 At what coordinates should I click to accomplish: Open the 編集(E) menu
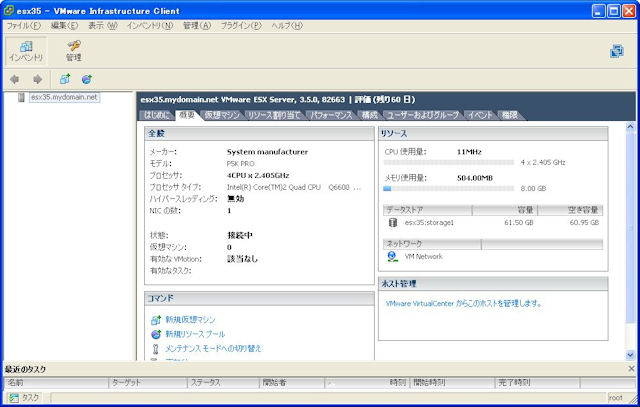pos(64,25)
